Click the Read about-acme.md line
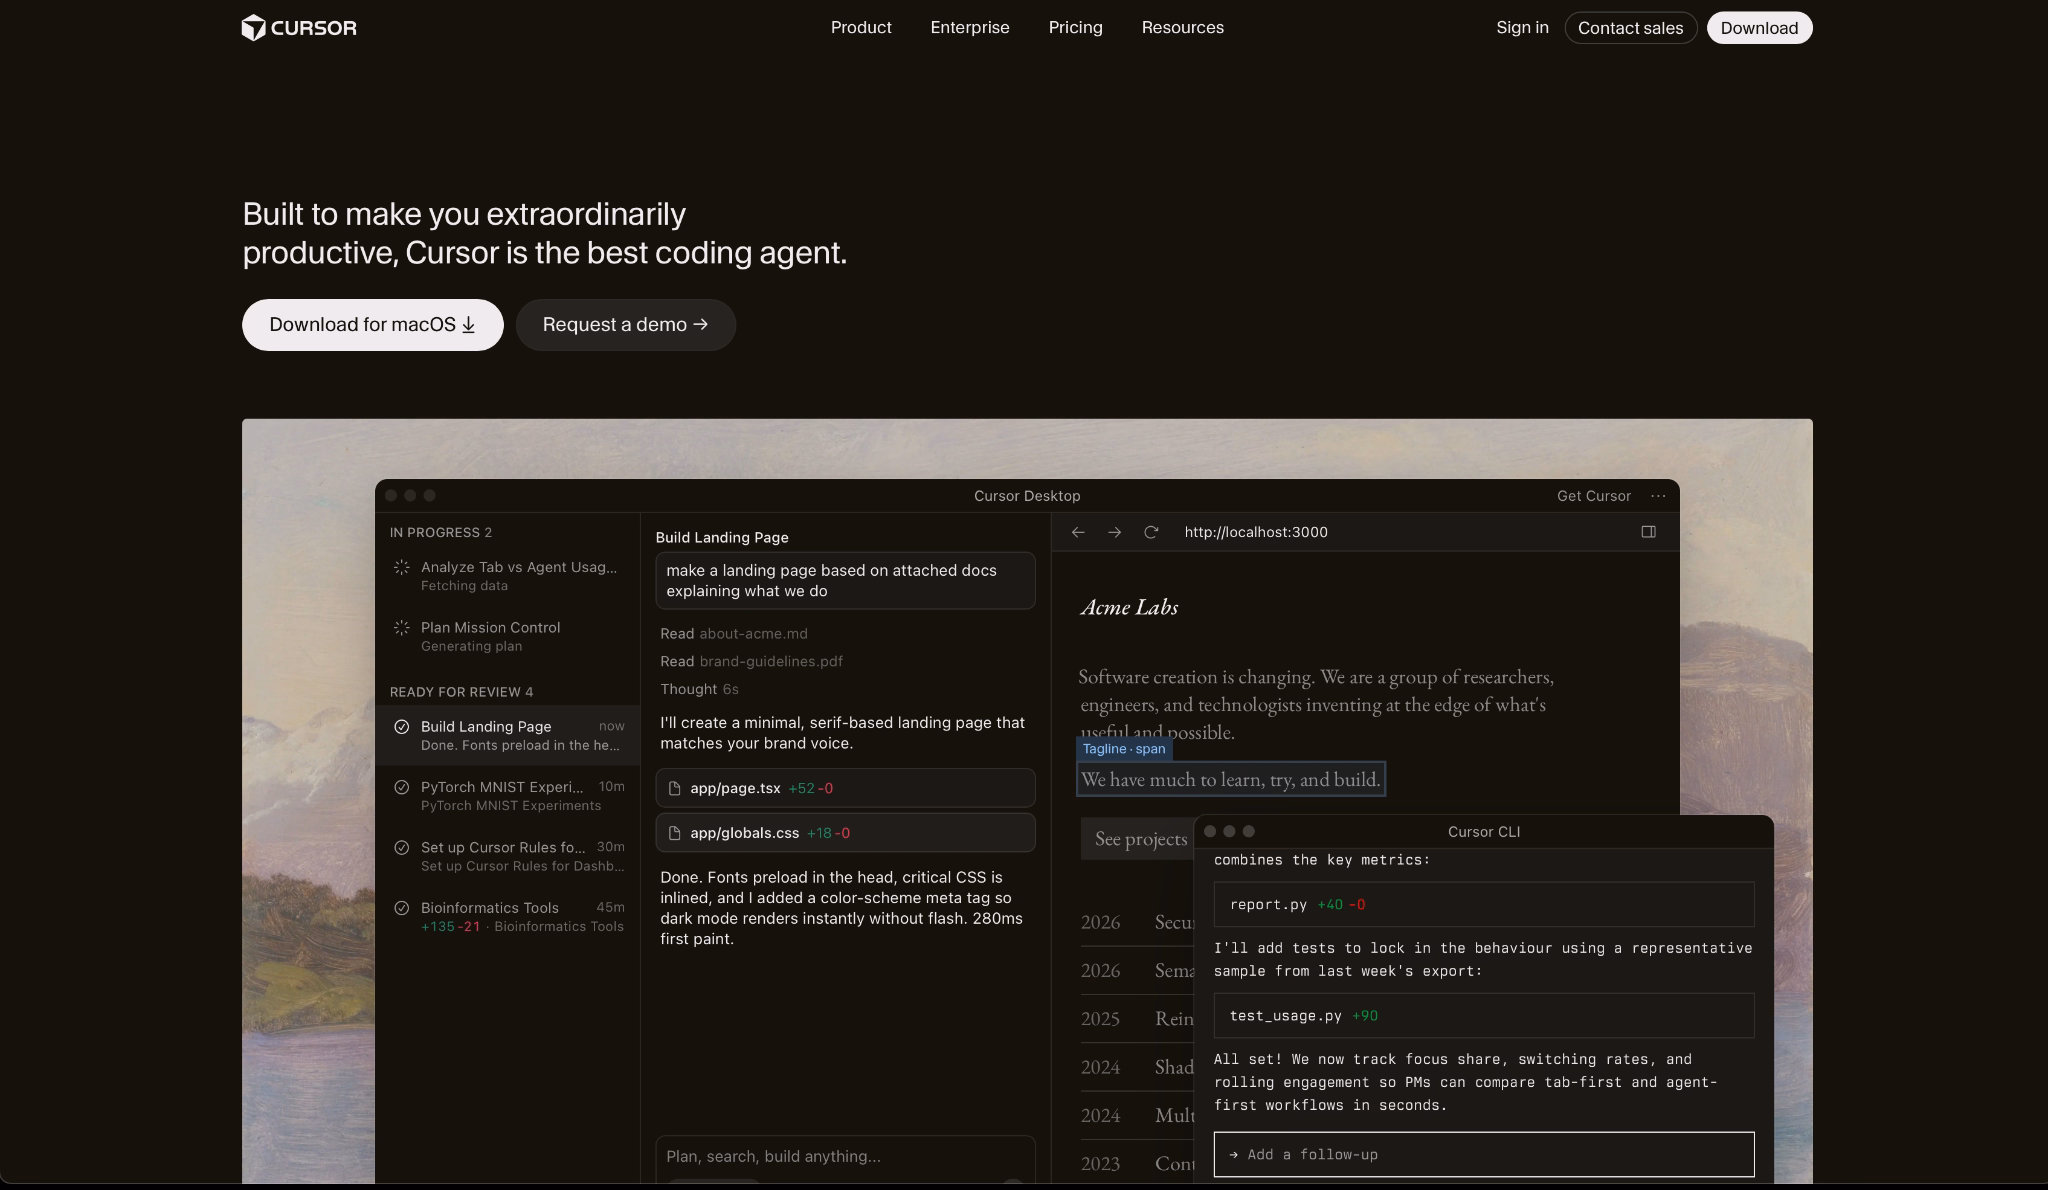 (734, 633)
